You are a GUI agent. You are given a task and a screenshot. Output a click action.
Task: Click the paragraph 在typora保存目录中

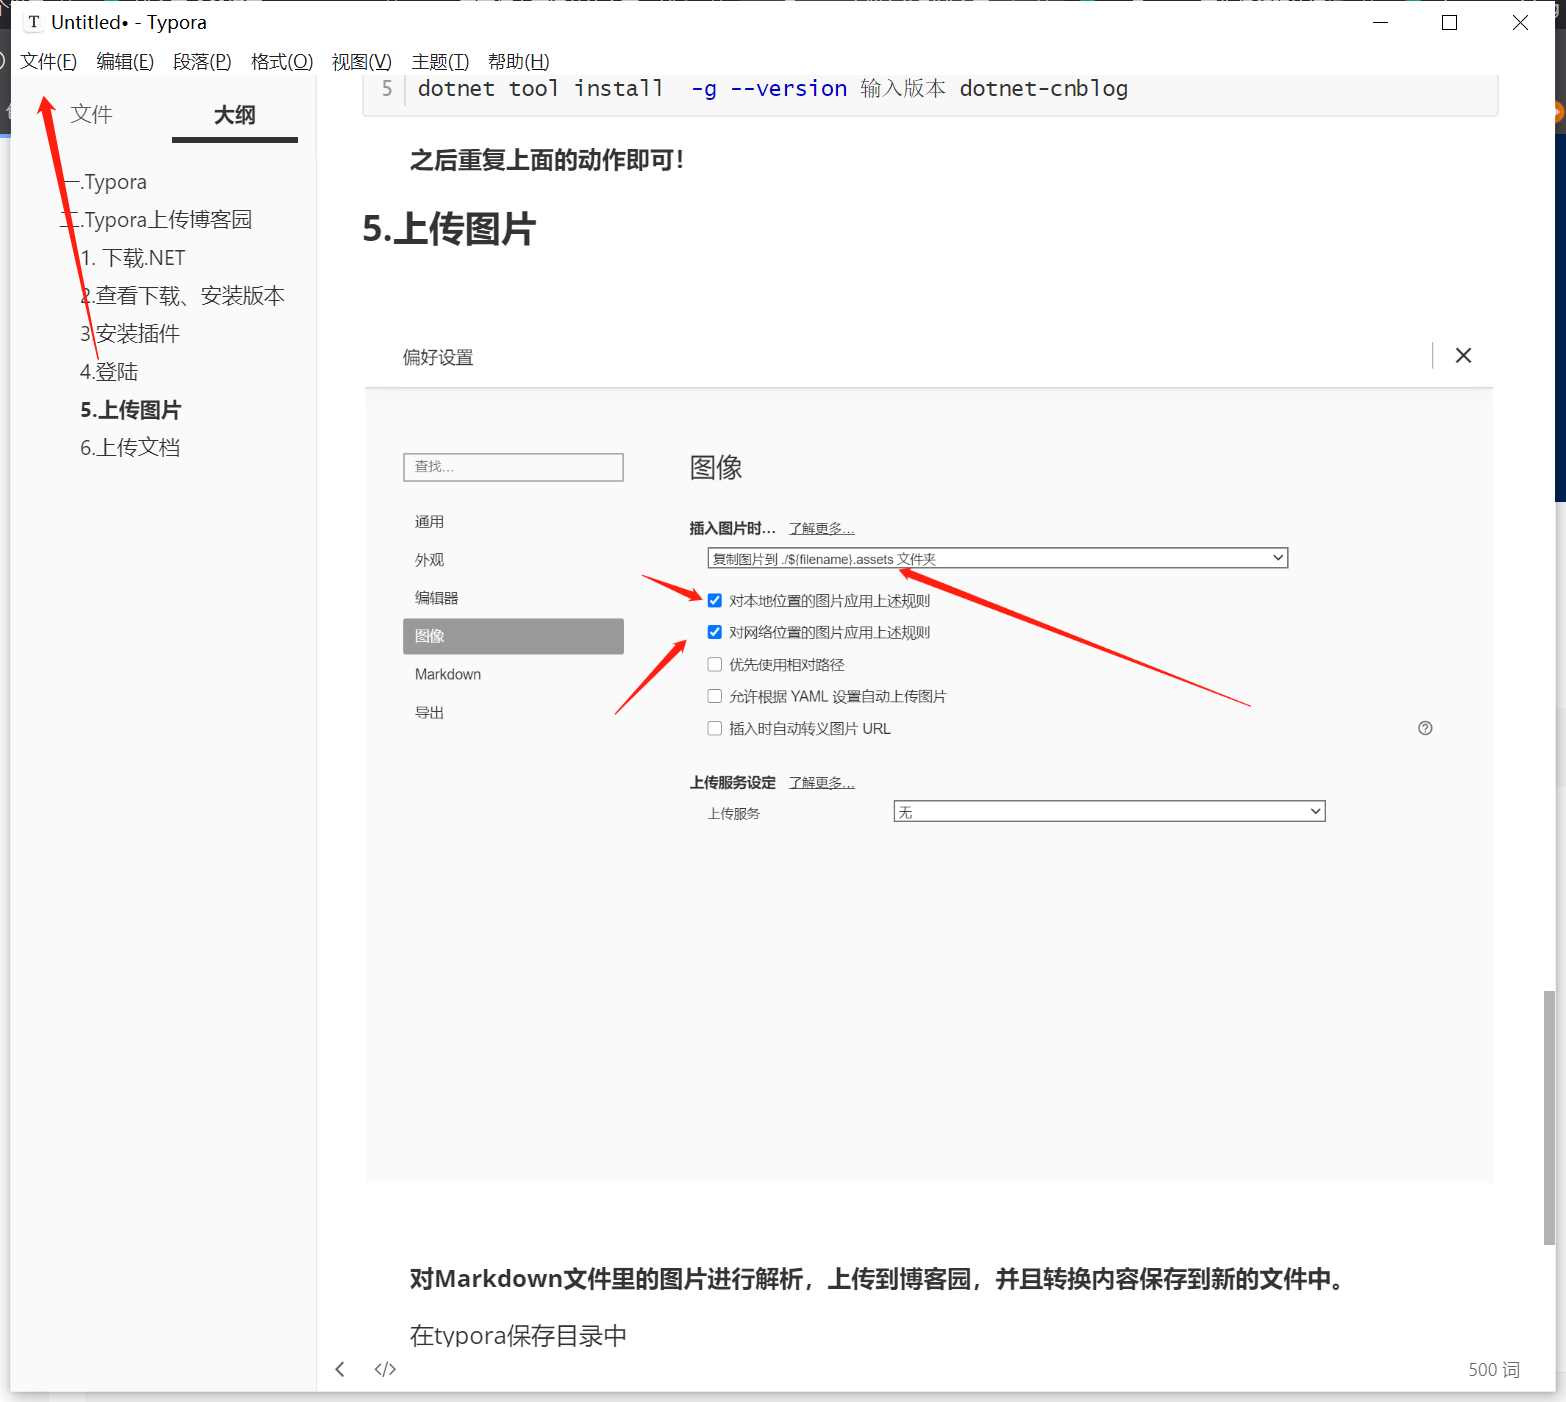click(x=518, y=1336)
